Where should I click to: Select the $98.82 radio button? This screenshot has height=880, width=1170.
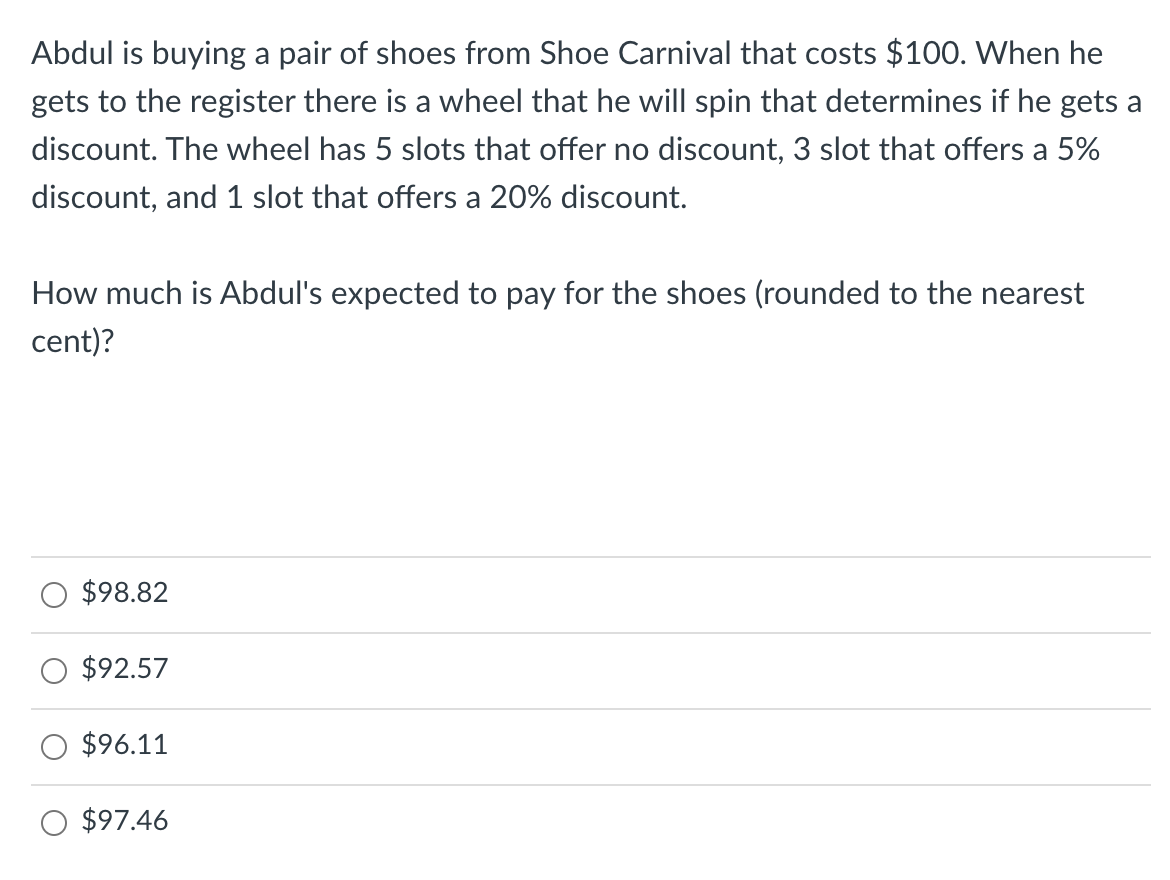tap(53, 595)
